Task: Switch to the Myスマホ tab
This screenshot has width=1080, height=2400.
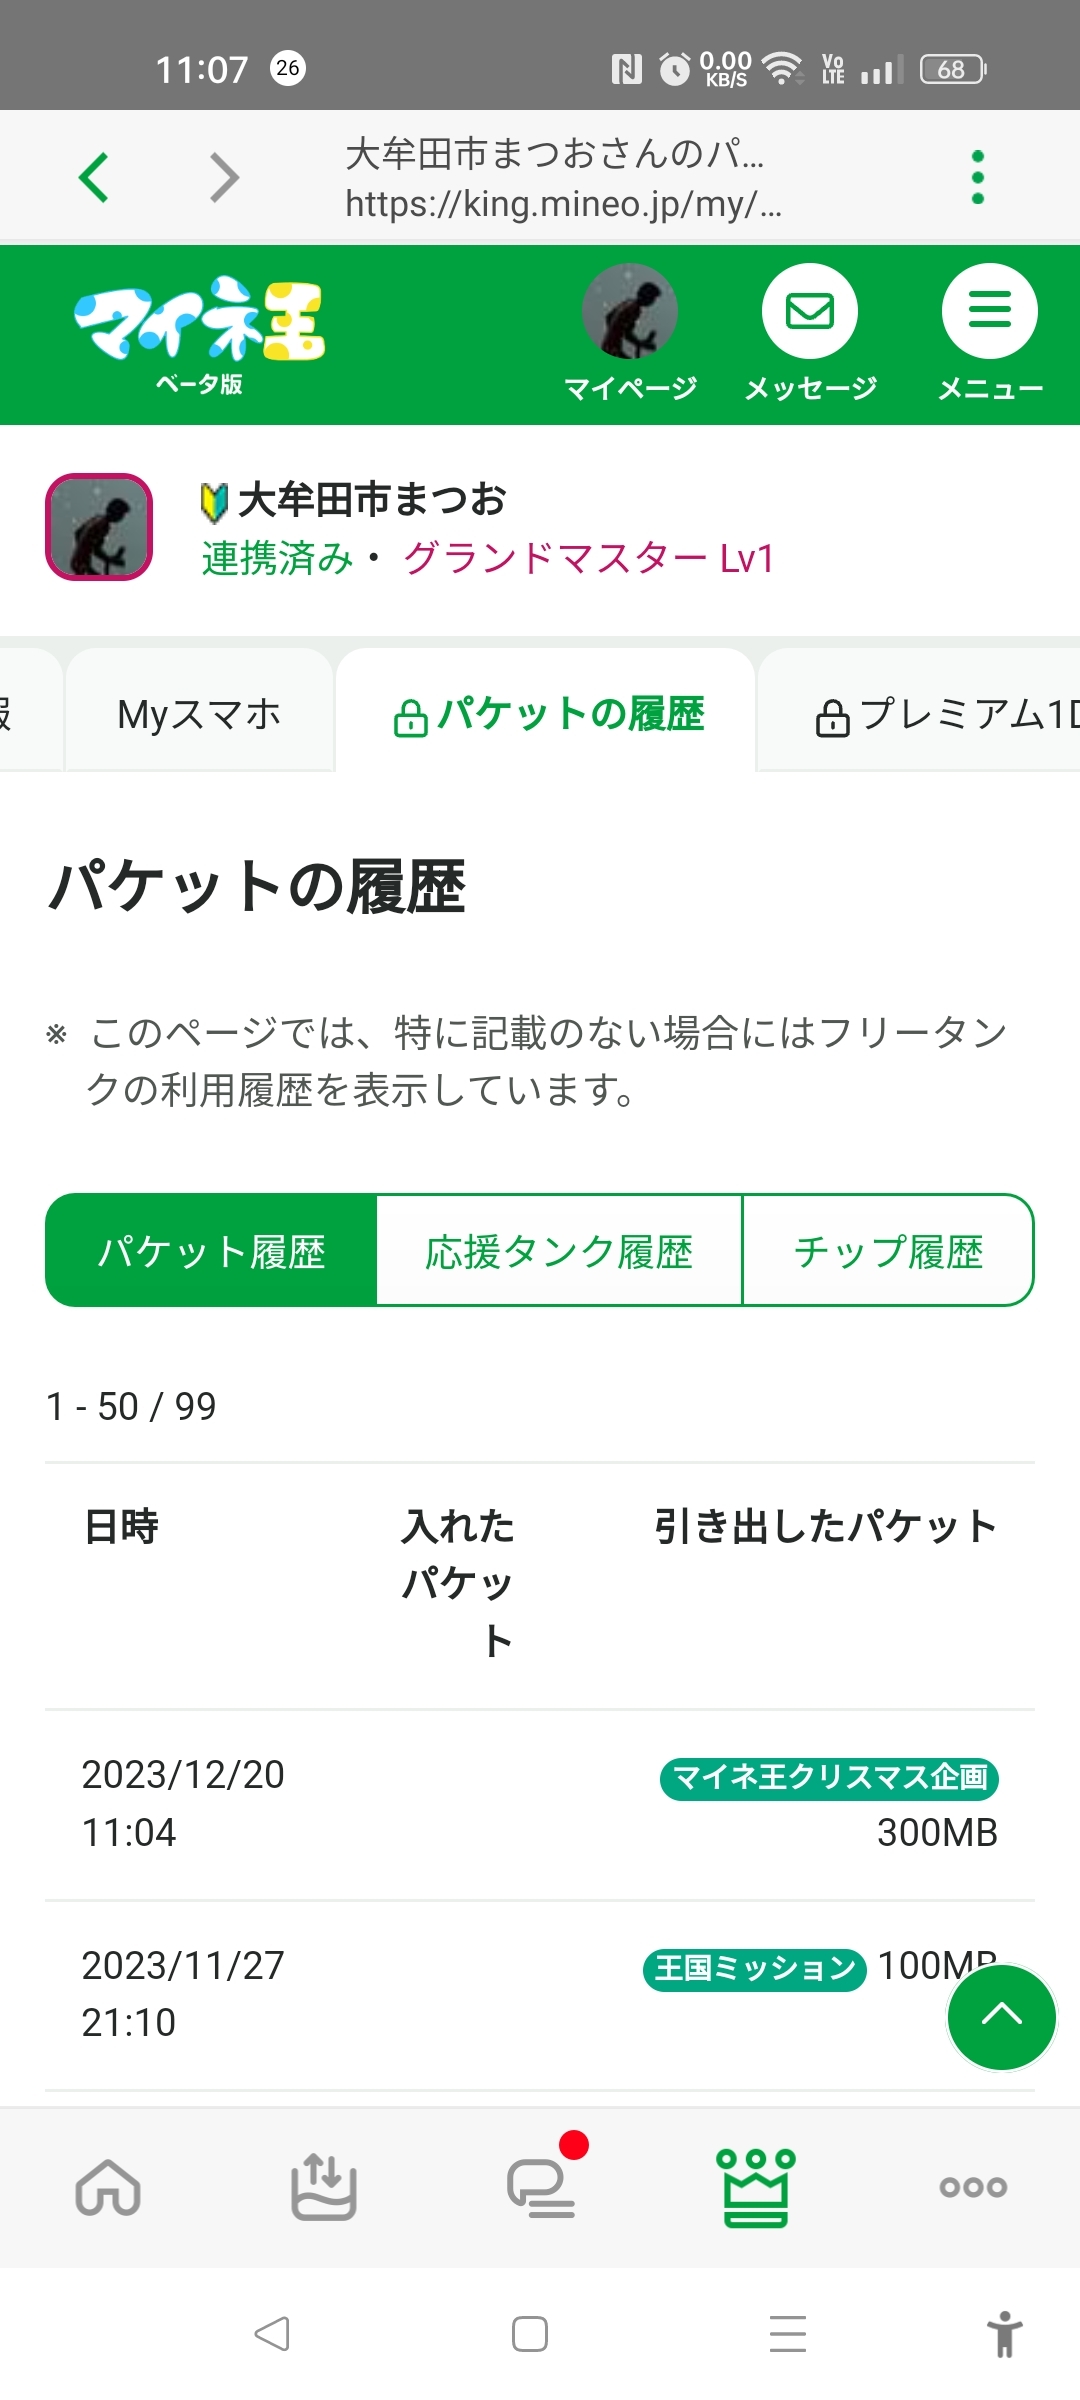Action: point(199,714)
